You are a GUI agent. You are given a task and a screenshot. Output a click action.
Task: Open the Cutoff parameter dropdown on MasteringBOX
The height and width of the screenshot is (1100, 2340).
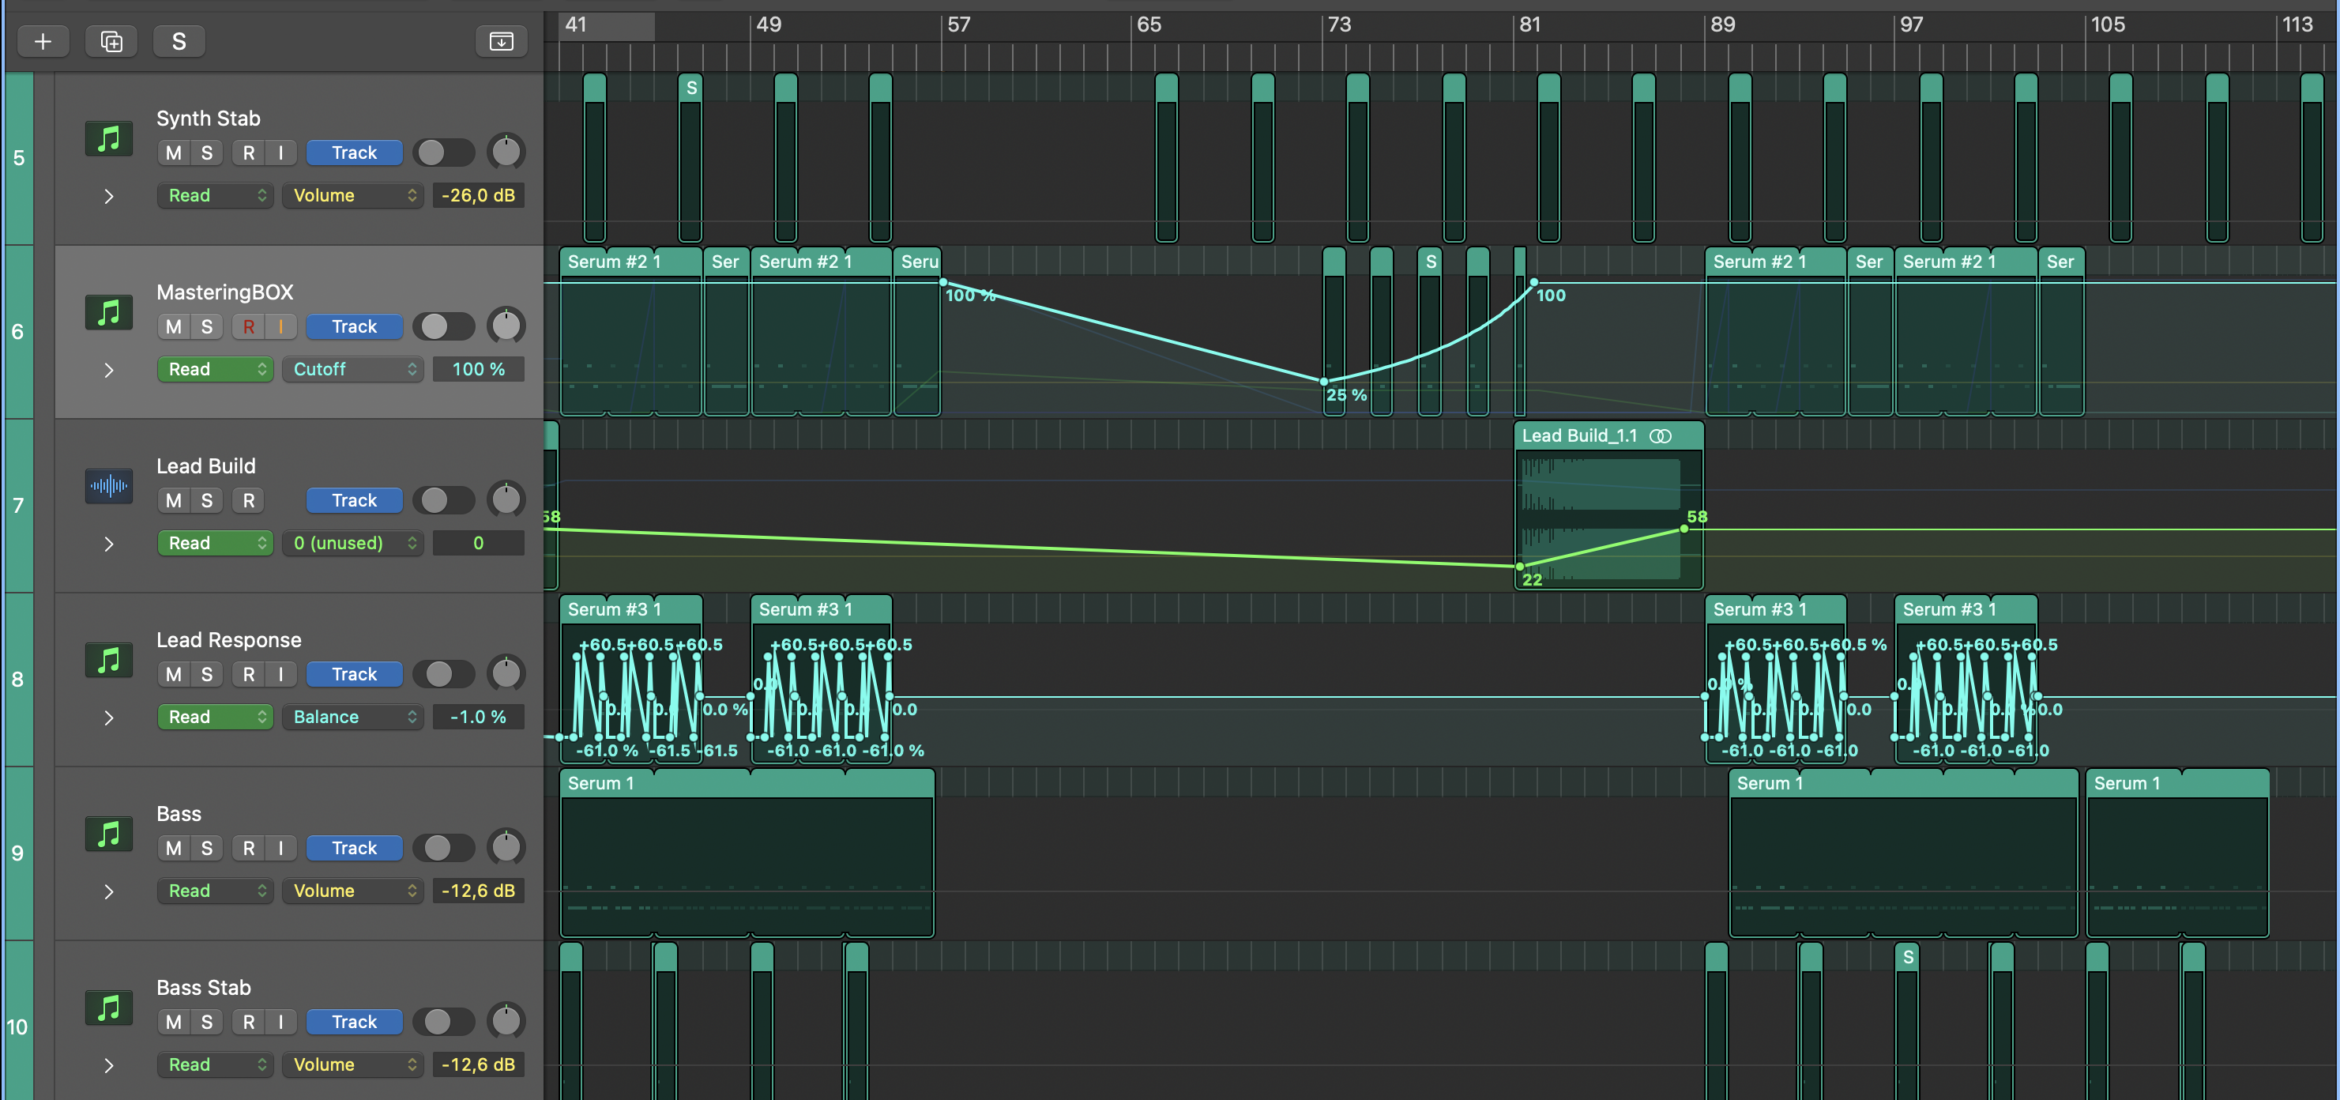[x=352, y=369]
